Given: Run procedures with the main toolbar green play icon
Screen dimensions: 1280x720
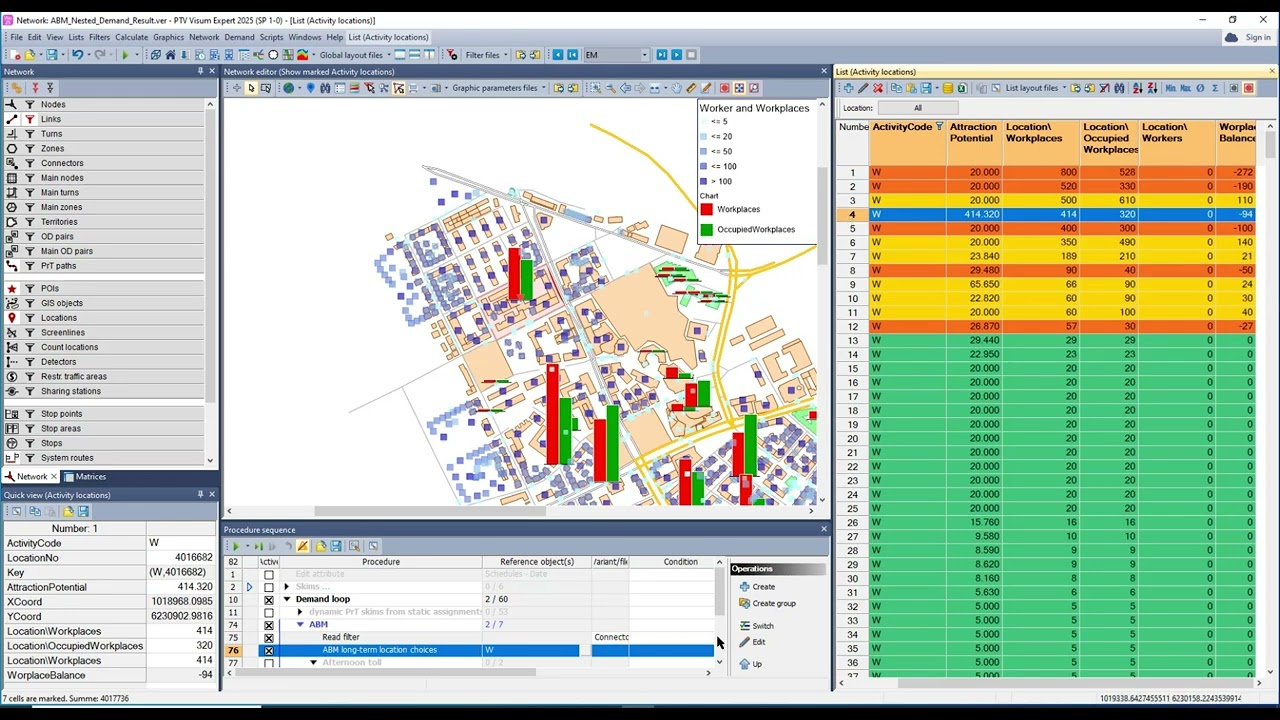Looking at the screenshot, I should coord(125,55).
